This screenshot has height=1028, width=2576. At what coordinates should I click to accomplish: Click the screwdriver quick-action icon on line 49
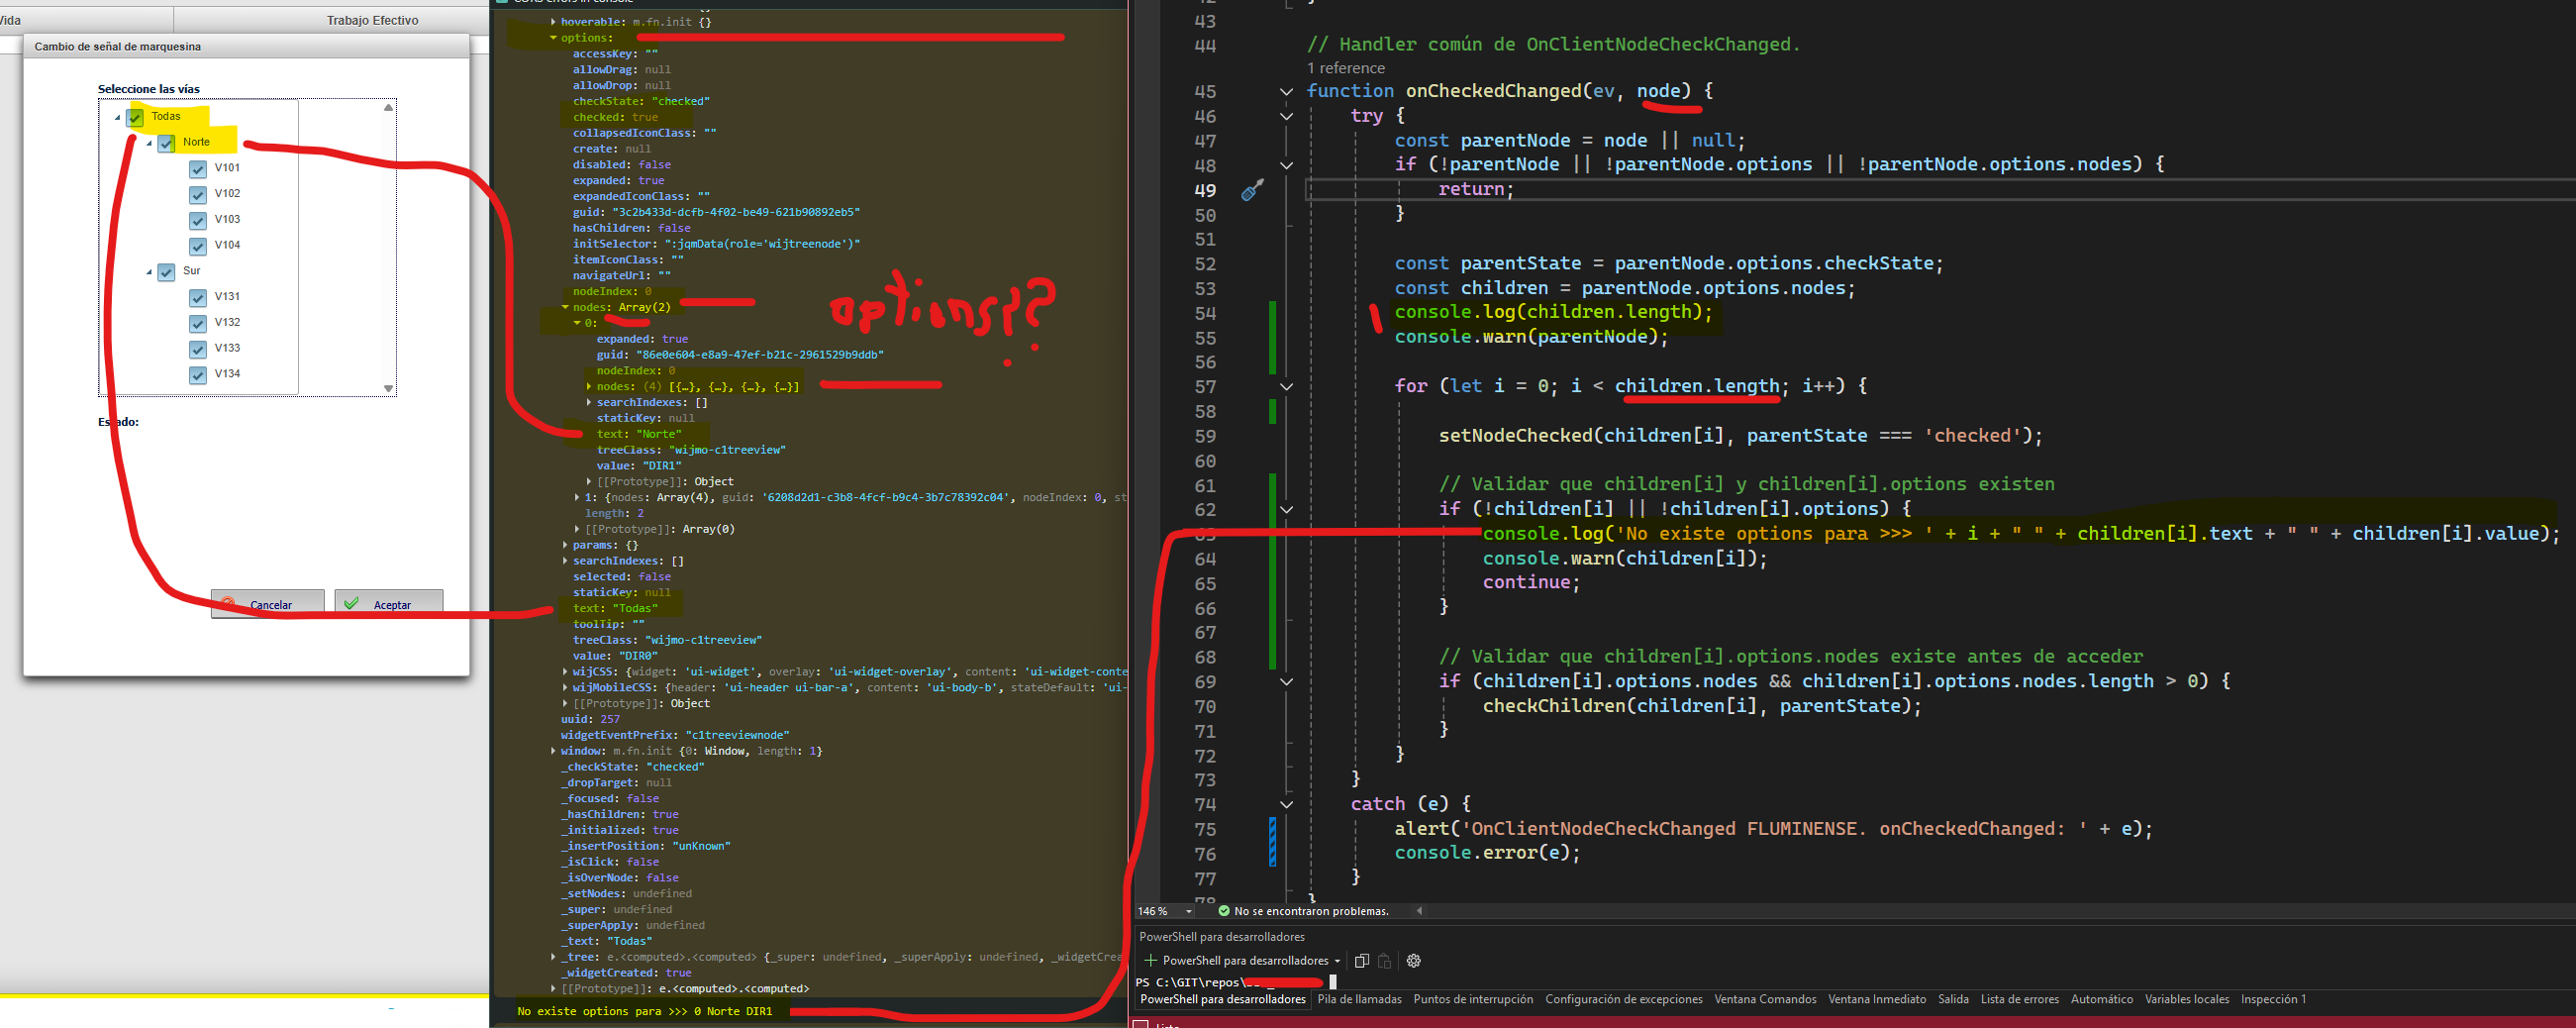coord(1252,189)
